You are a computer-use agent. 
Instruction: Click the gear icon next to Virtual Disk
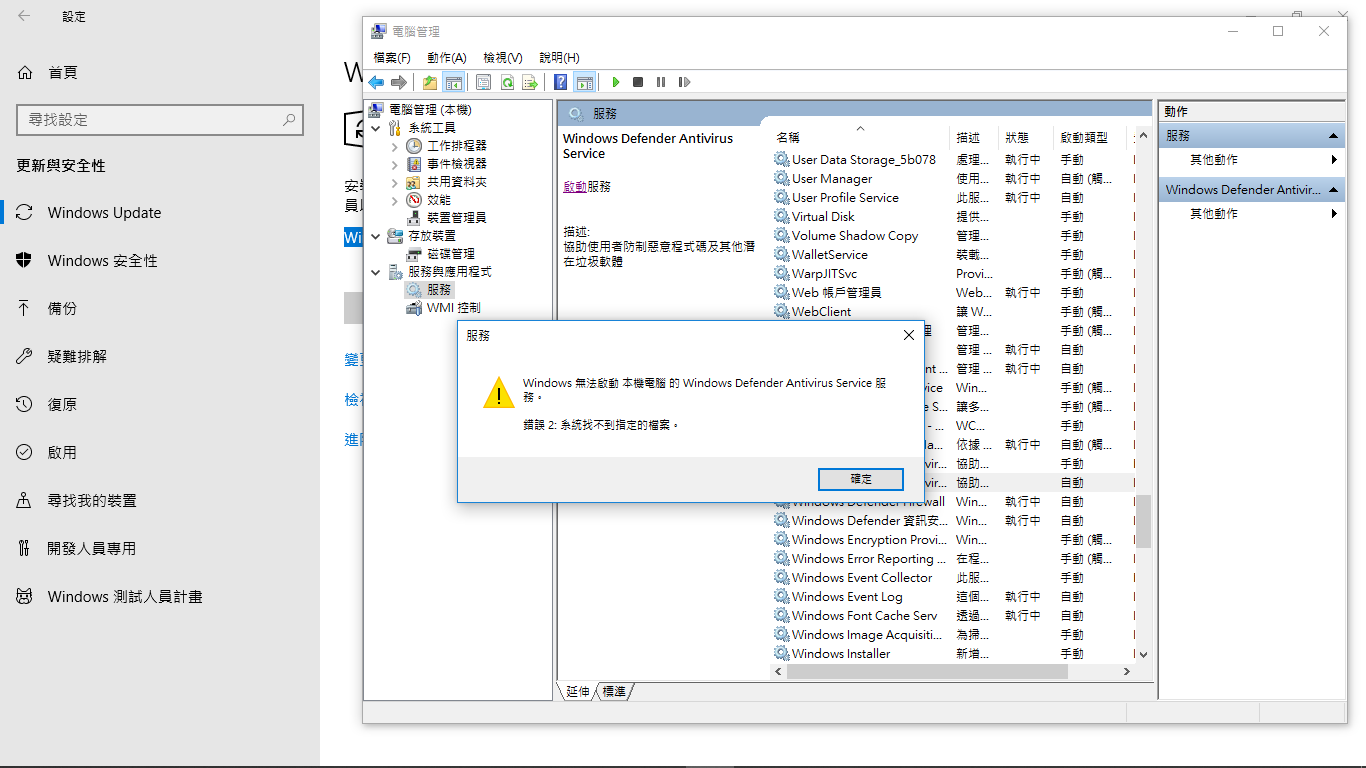tap(782, 216)
